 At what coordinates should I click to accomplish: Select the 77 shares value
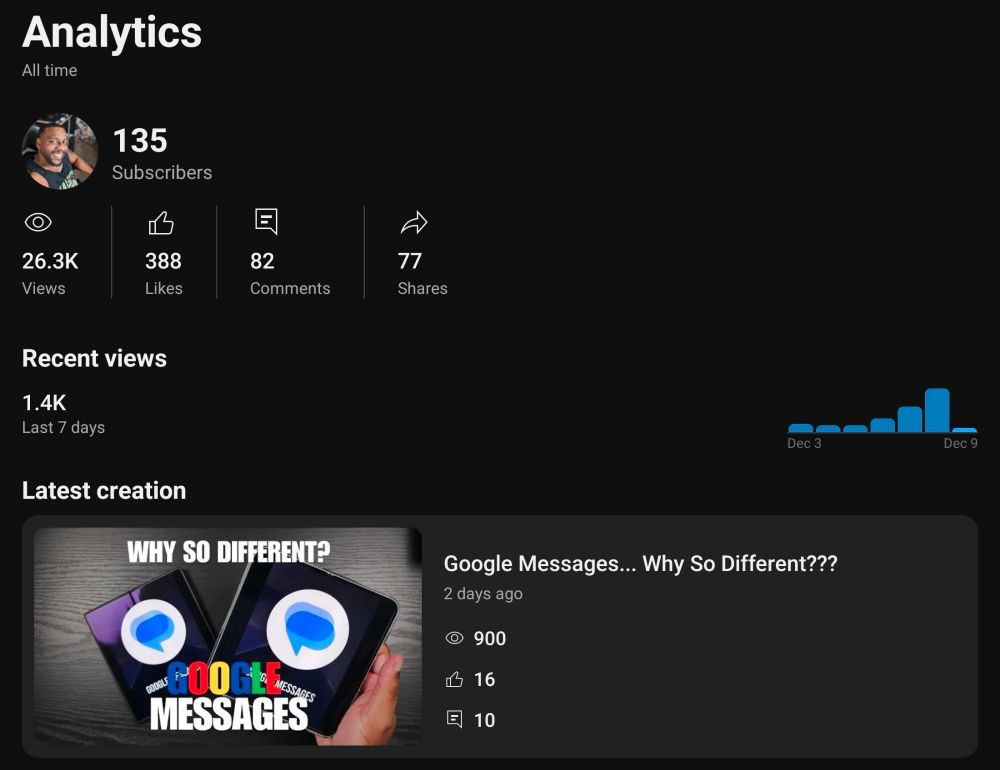point(409,261)
